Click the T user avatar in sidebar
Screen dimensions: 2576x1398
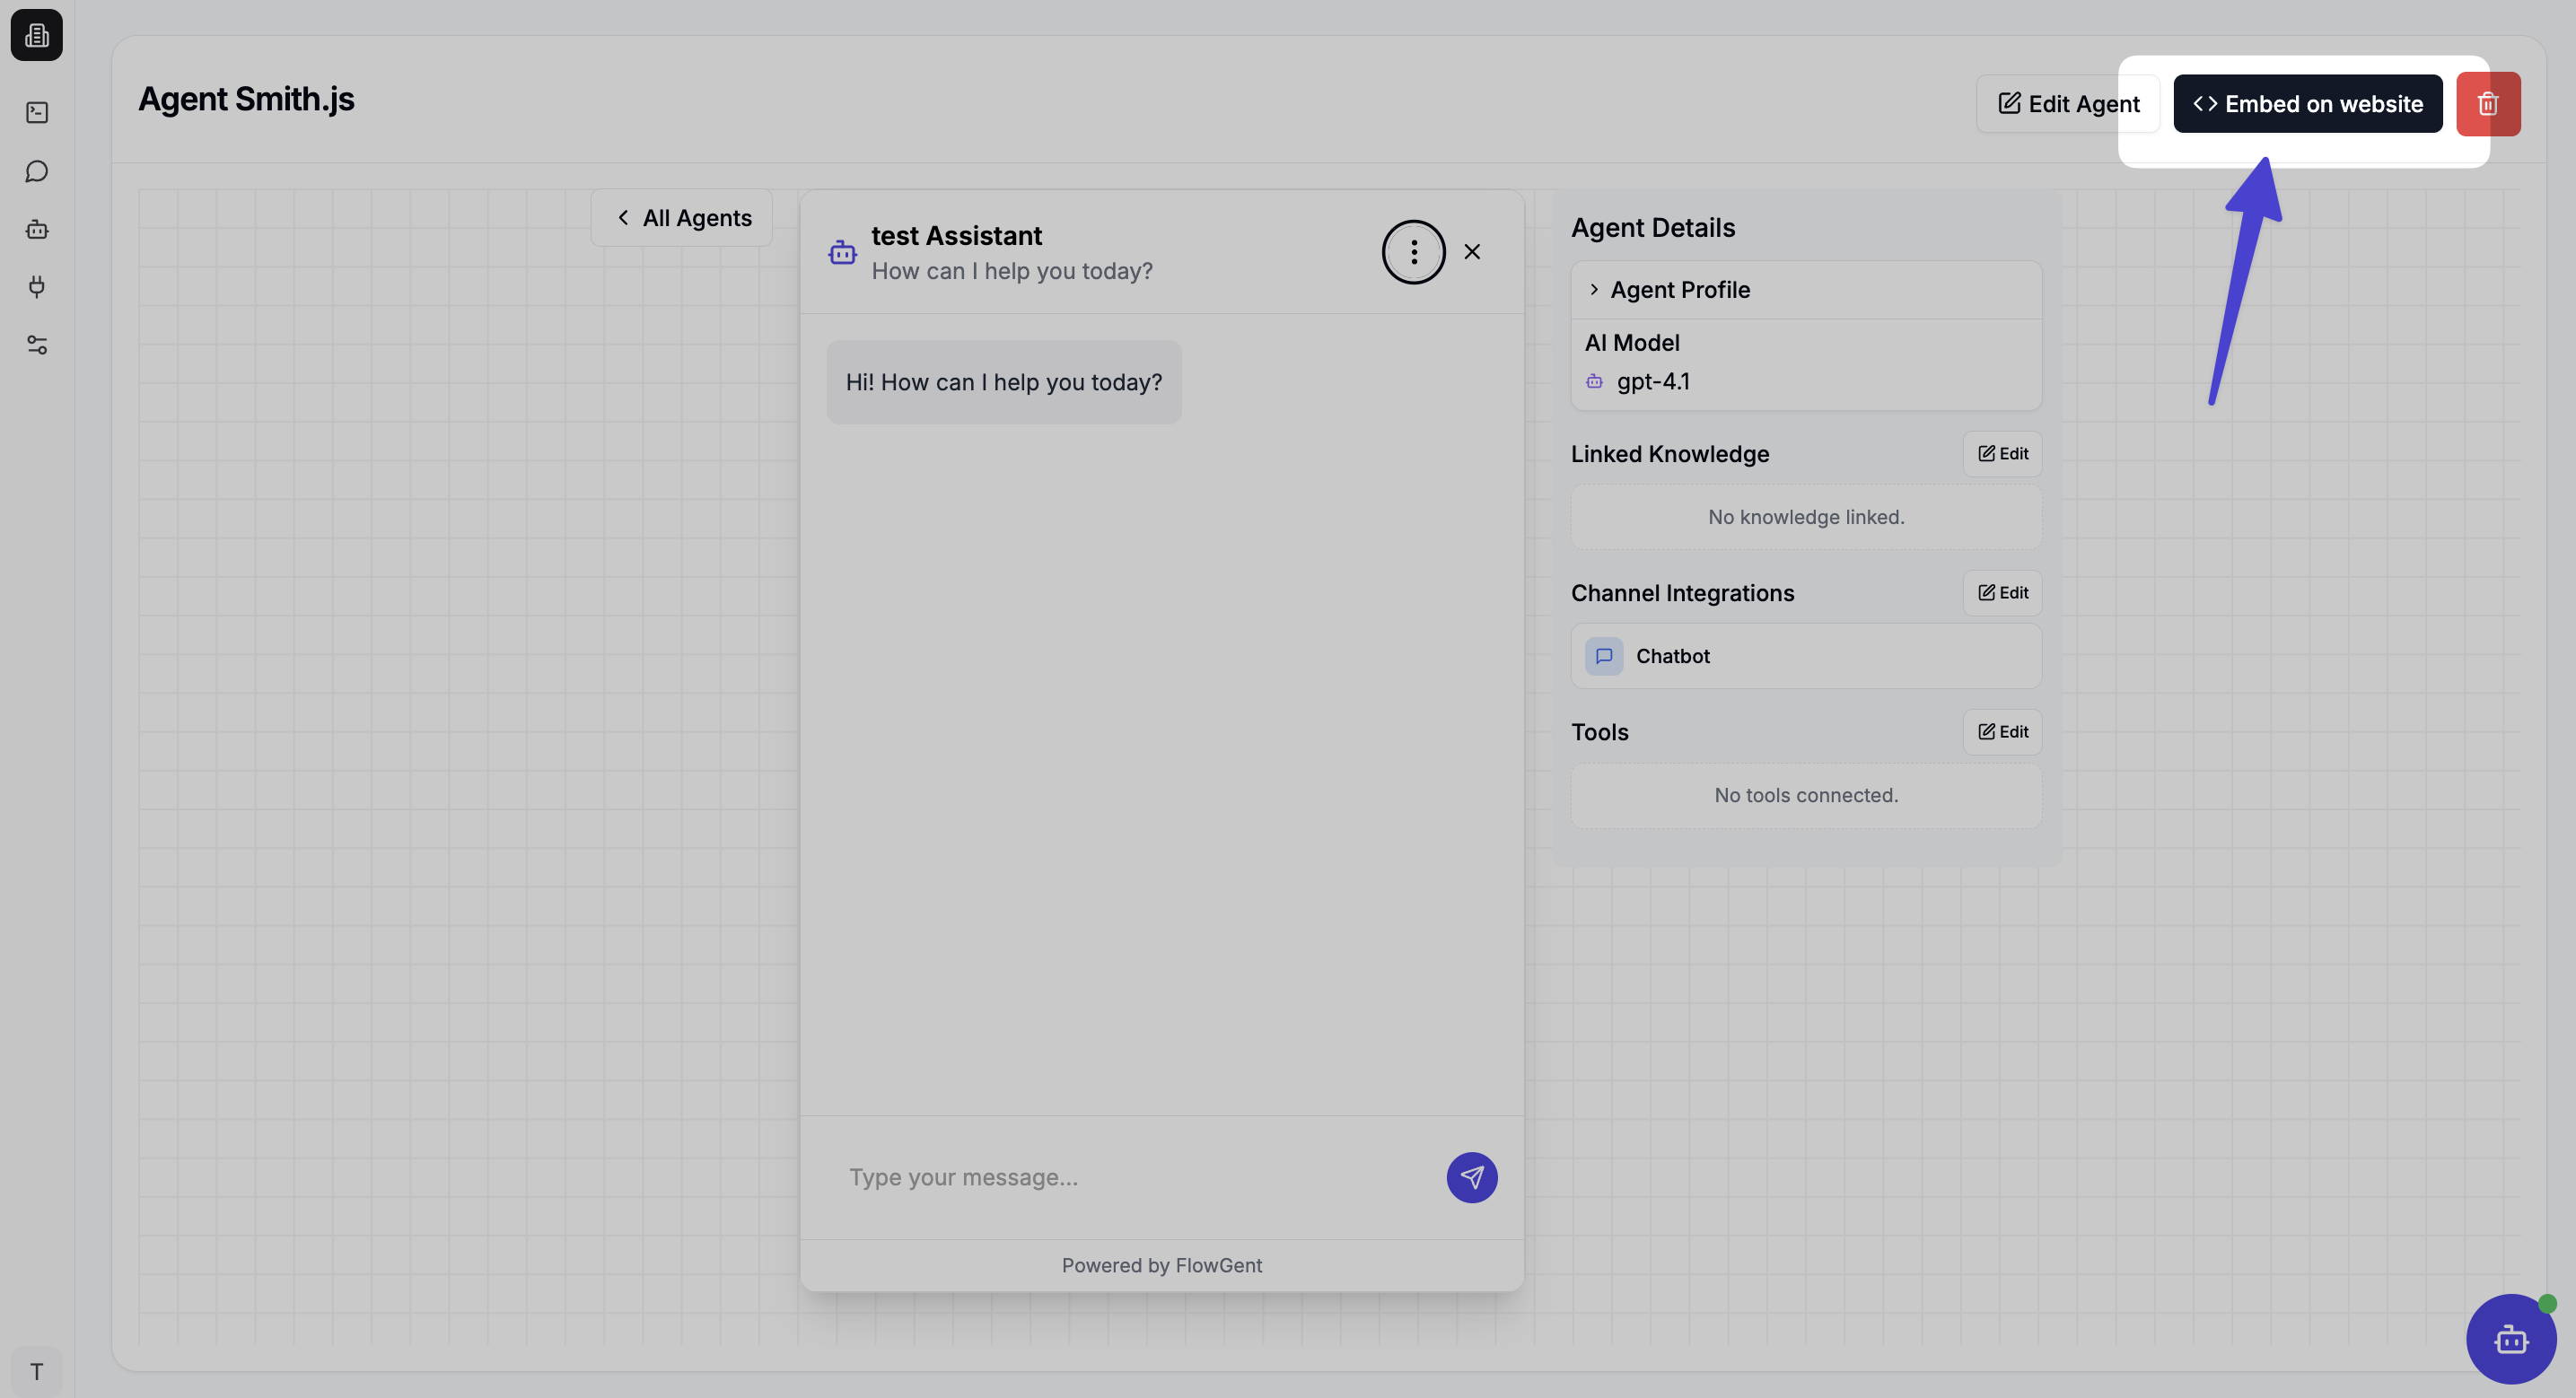(x=37, y=1371)
